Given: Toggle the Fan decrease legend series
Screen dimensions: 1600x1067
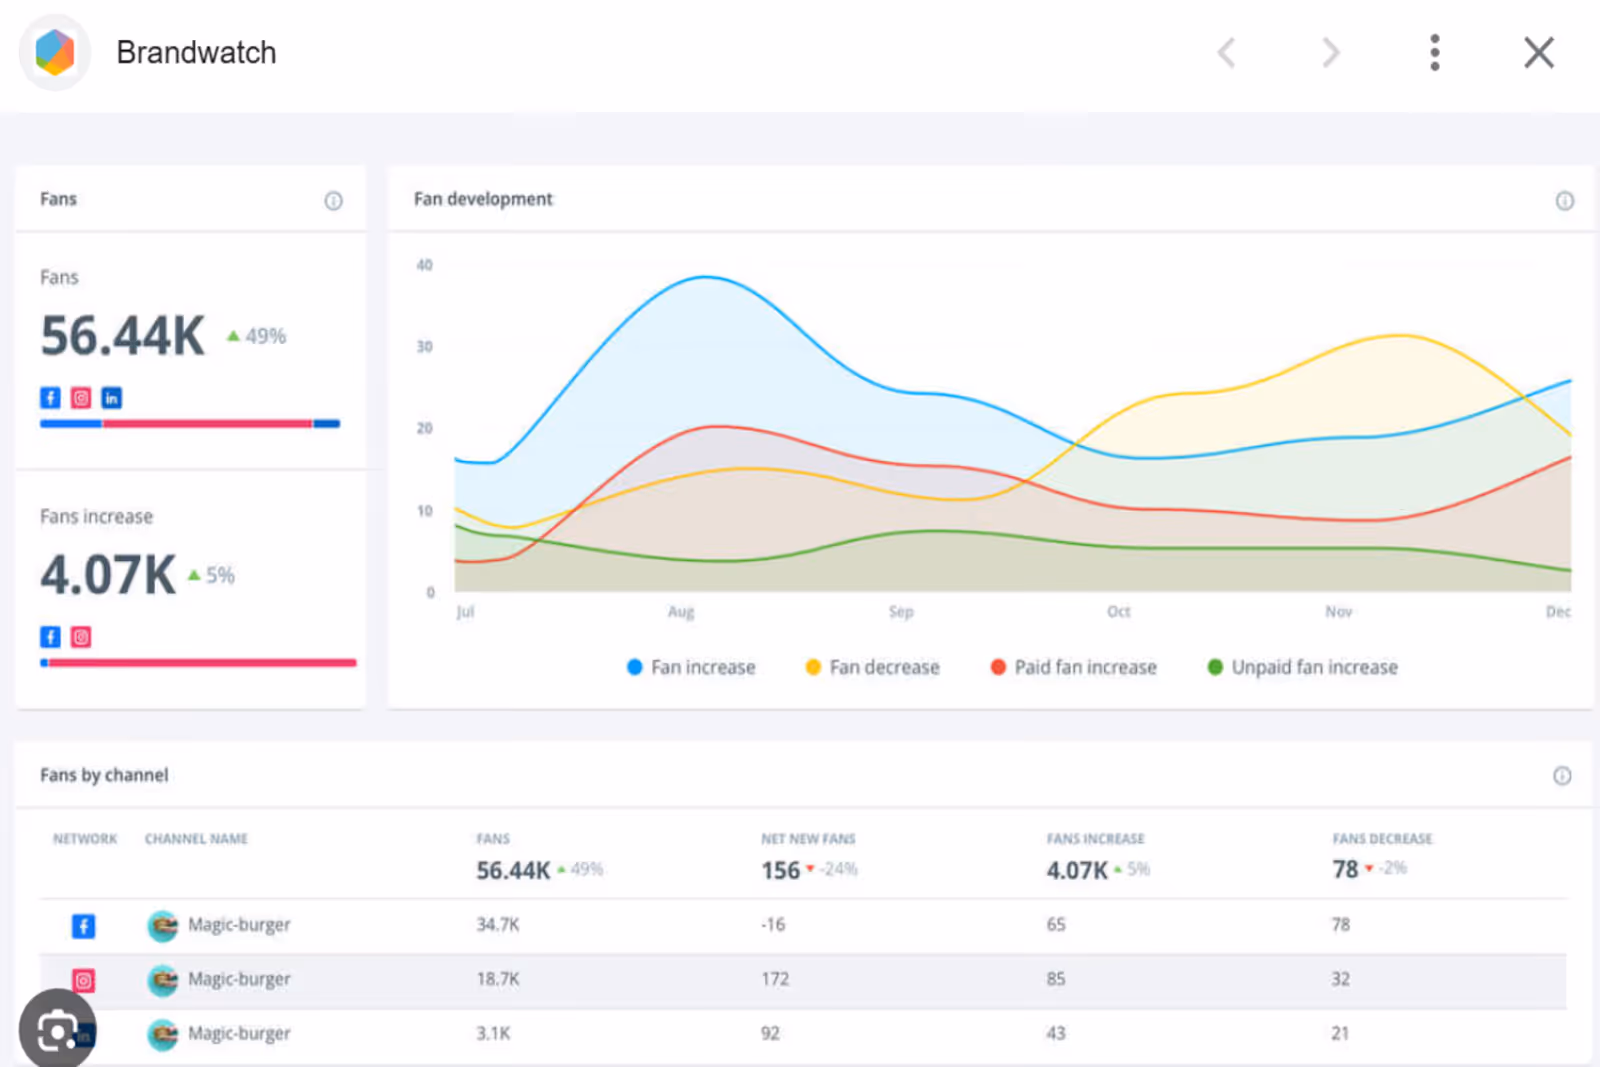Looking at the screenshot, I should coord(872,667).
